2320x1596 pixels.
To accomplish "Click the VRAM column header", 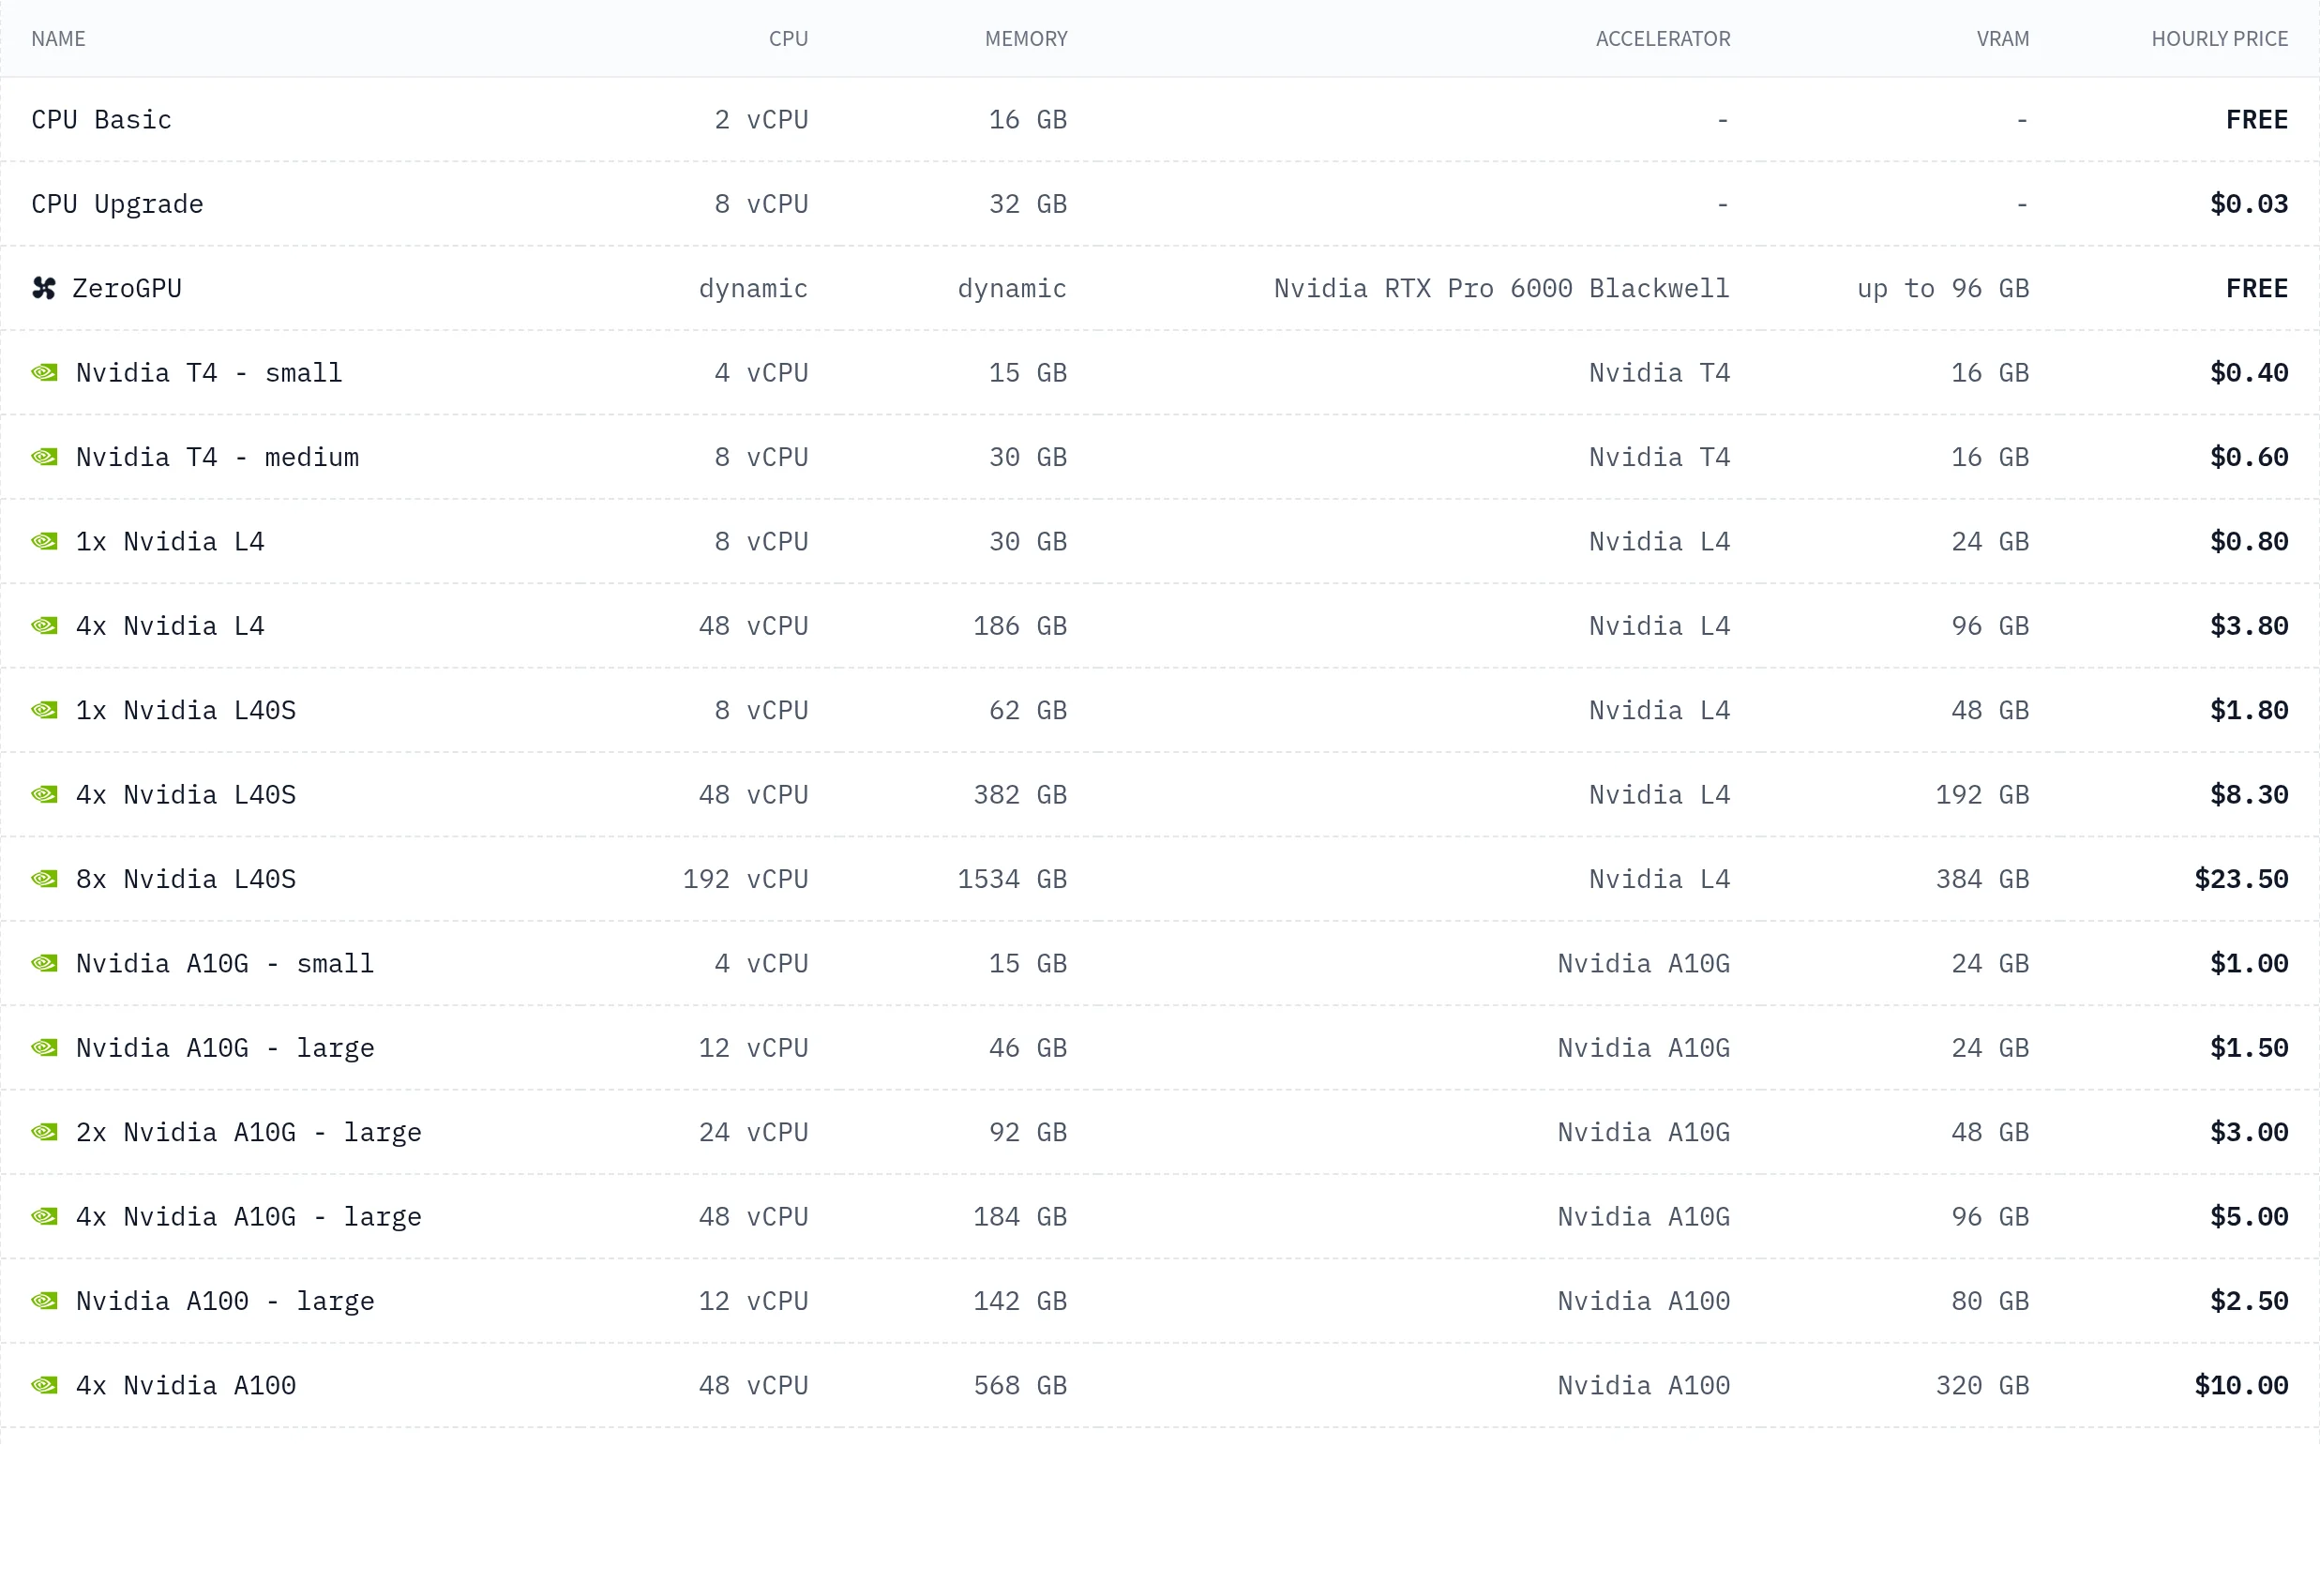I will 2003,39.
